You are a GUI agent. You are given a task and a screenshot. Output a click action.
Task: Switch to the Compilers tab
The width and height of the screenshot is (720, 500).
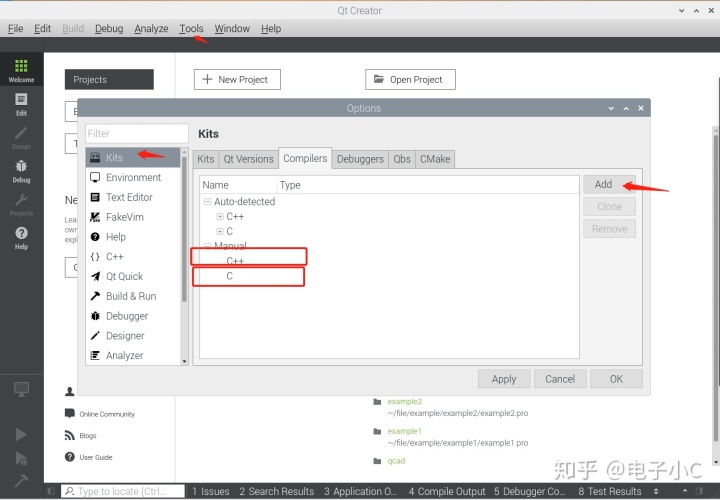[x=305, y=158]
